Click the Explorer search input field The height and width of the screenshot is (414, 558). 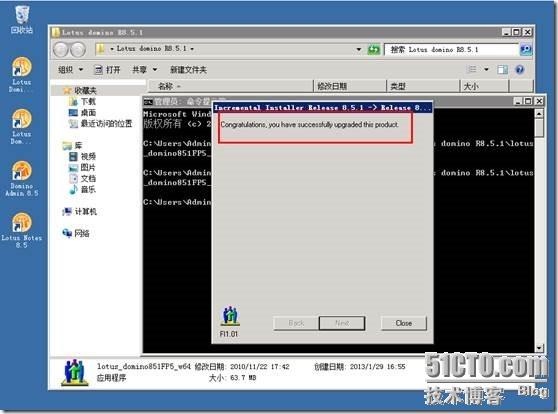click(451, 49)
